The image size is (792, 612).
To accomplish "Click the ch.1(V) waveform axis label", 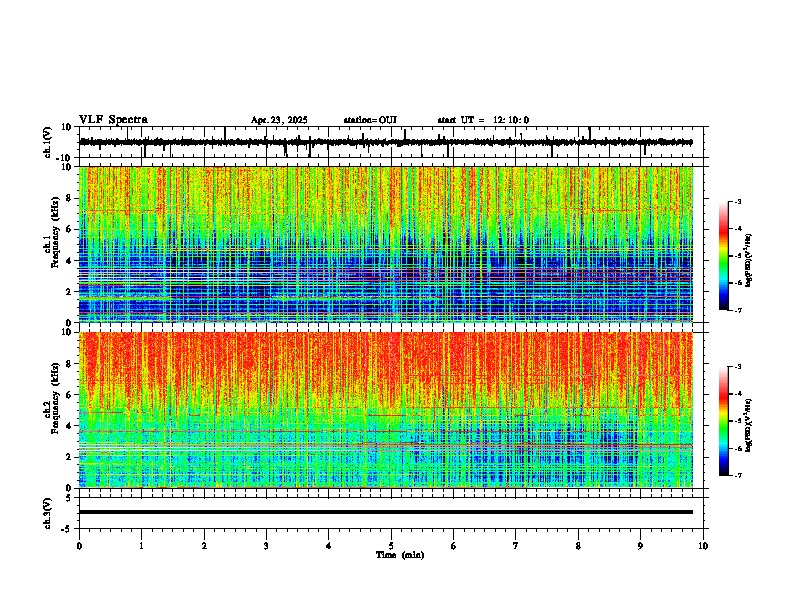I will click(x=48, y=142).
